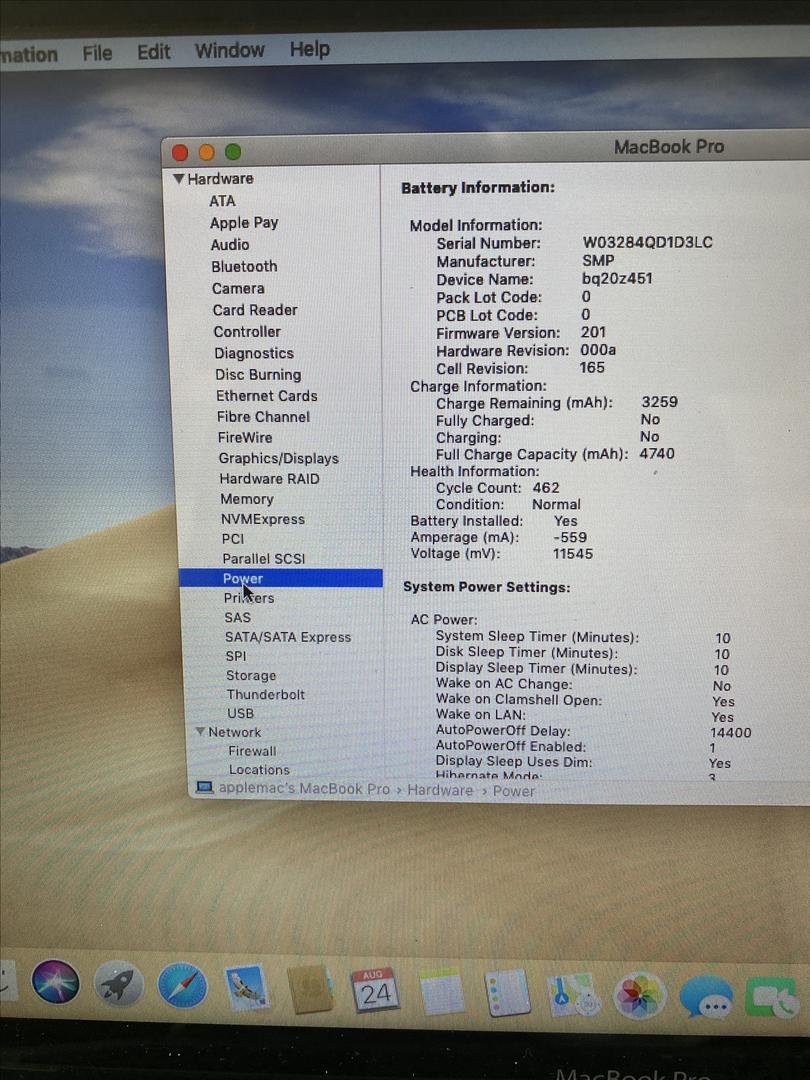Open the Help menu
This screenshot has width=810, height=1080.
point(309,49)
